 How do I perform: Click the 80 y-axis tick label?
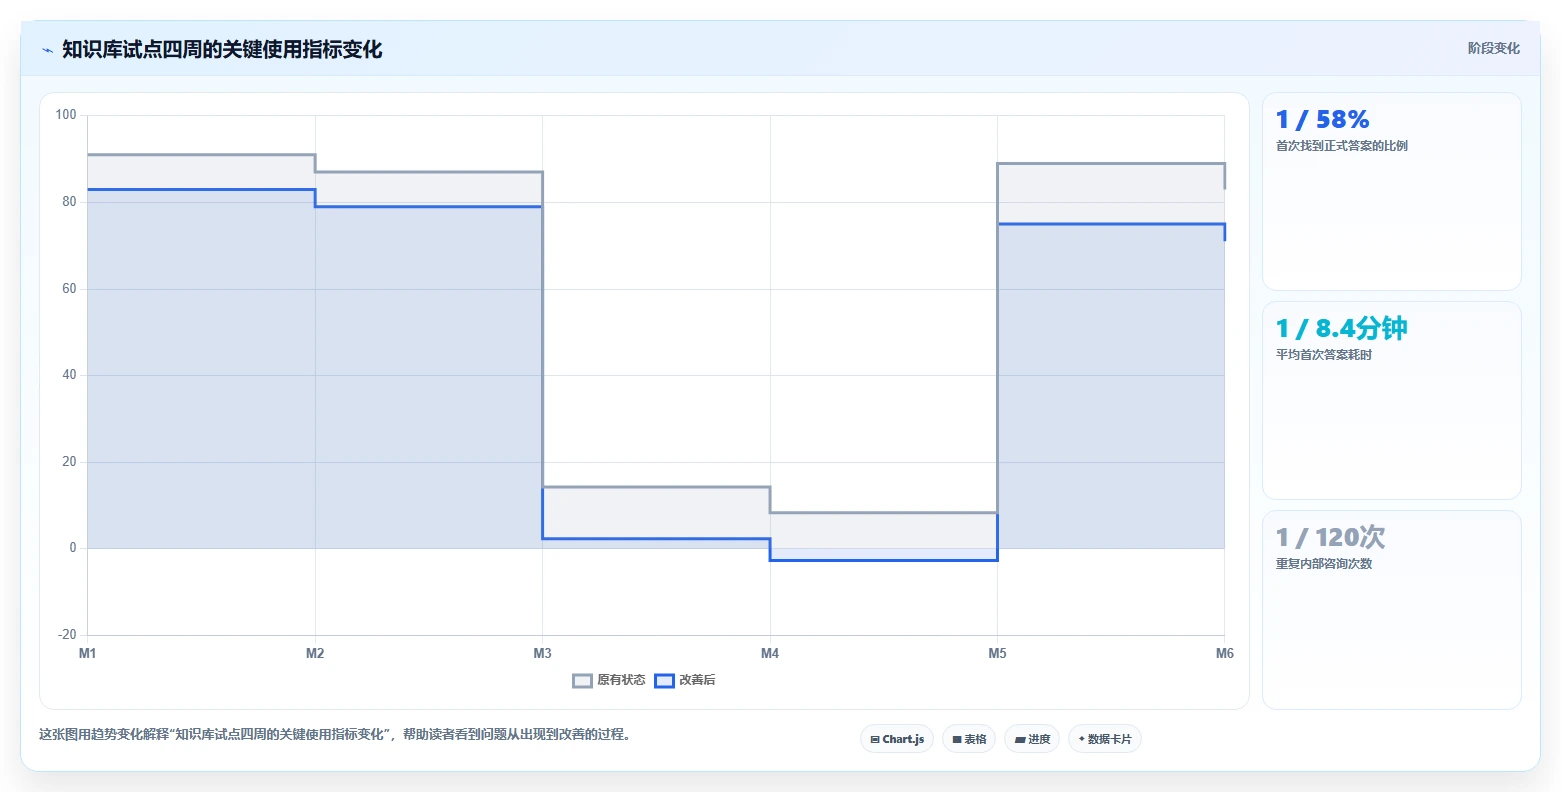(x=69, y=202)
